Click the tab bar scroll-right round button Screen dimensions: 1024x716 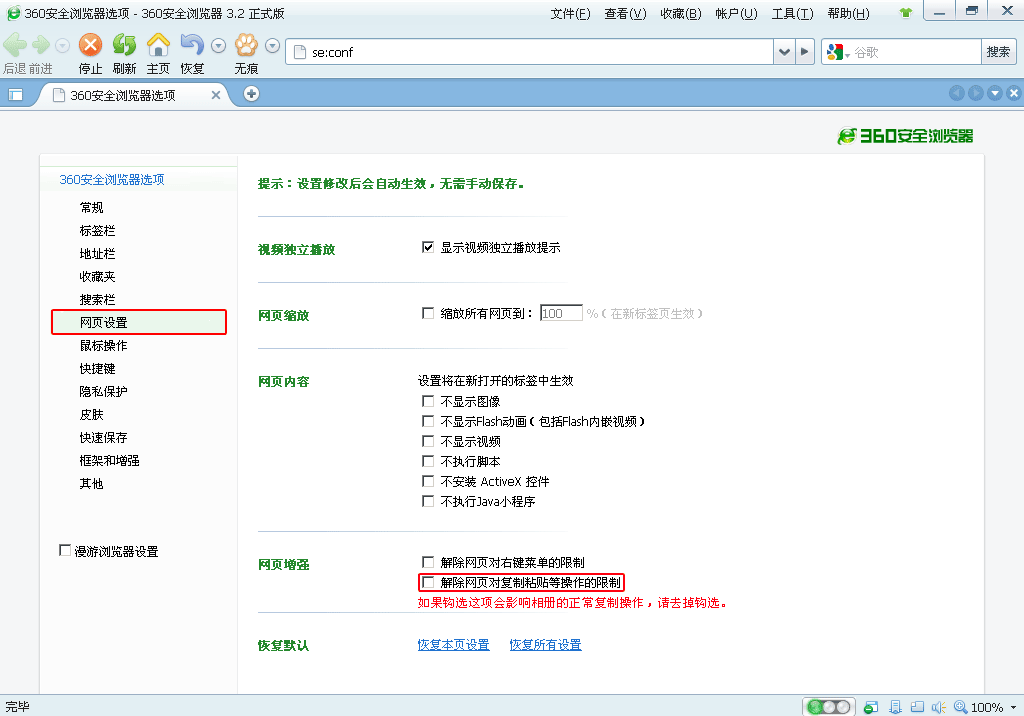pyautogui.click(x=976, y=93)
